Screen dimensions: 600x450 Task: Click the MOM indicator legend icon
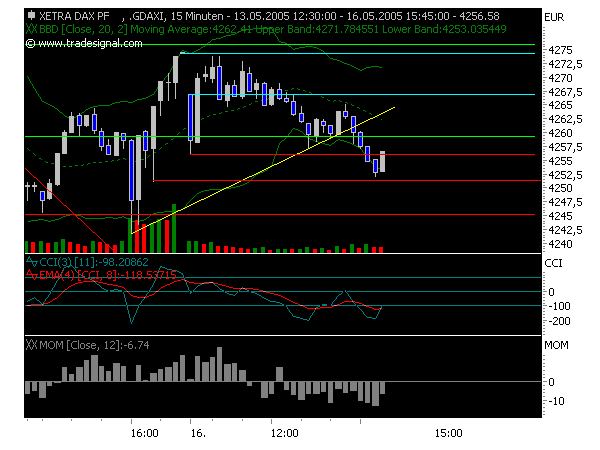(31, 345)
